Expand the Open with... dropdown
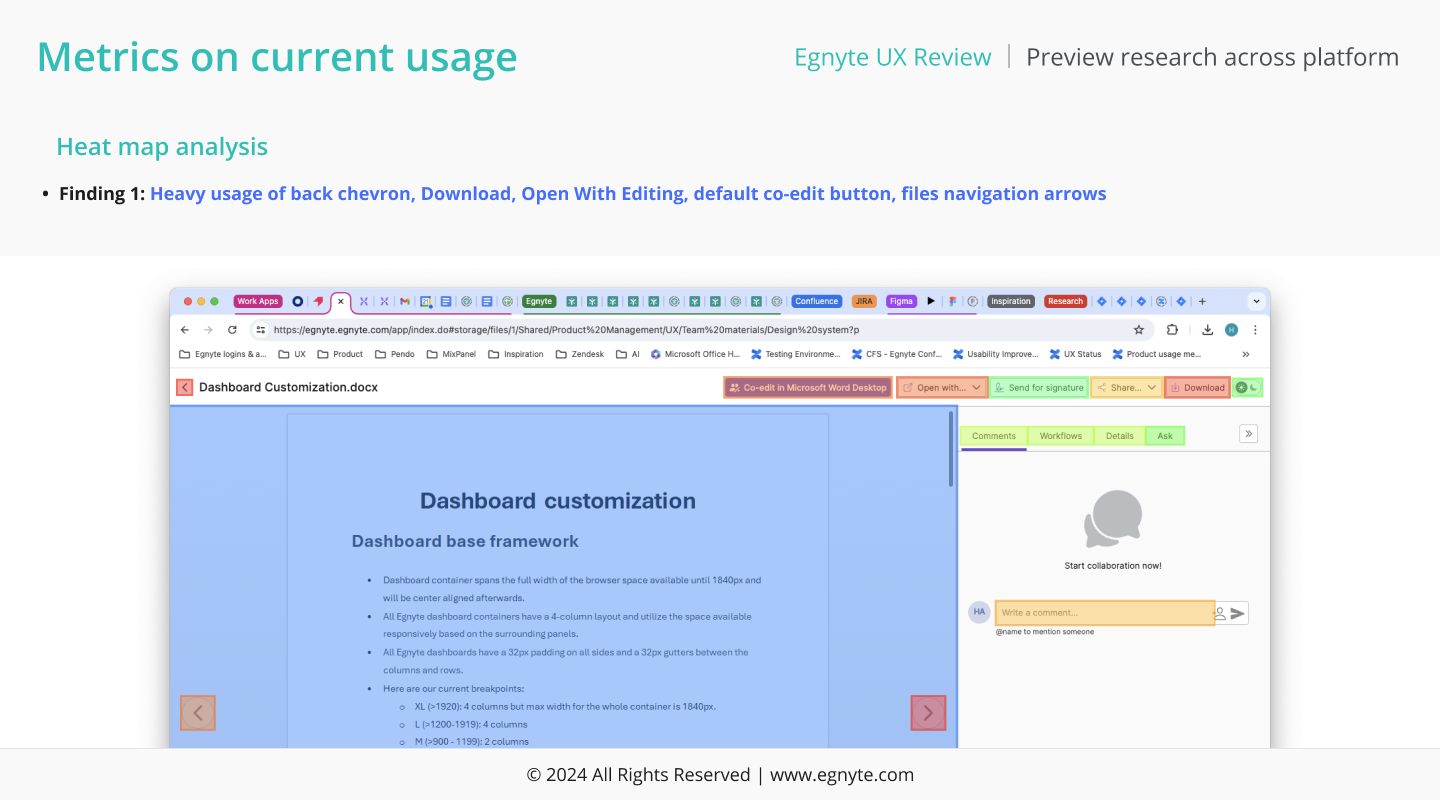The height and width of the screenshot is (800, 1440). tap(976, 387)
